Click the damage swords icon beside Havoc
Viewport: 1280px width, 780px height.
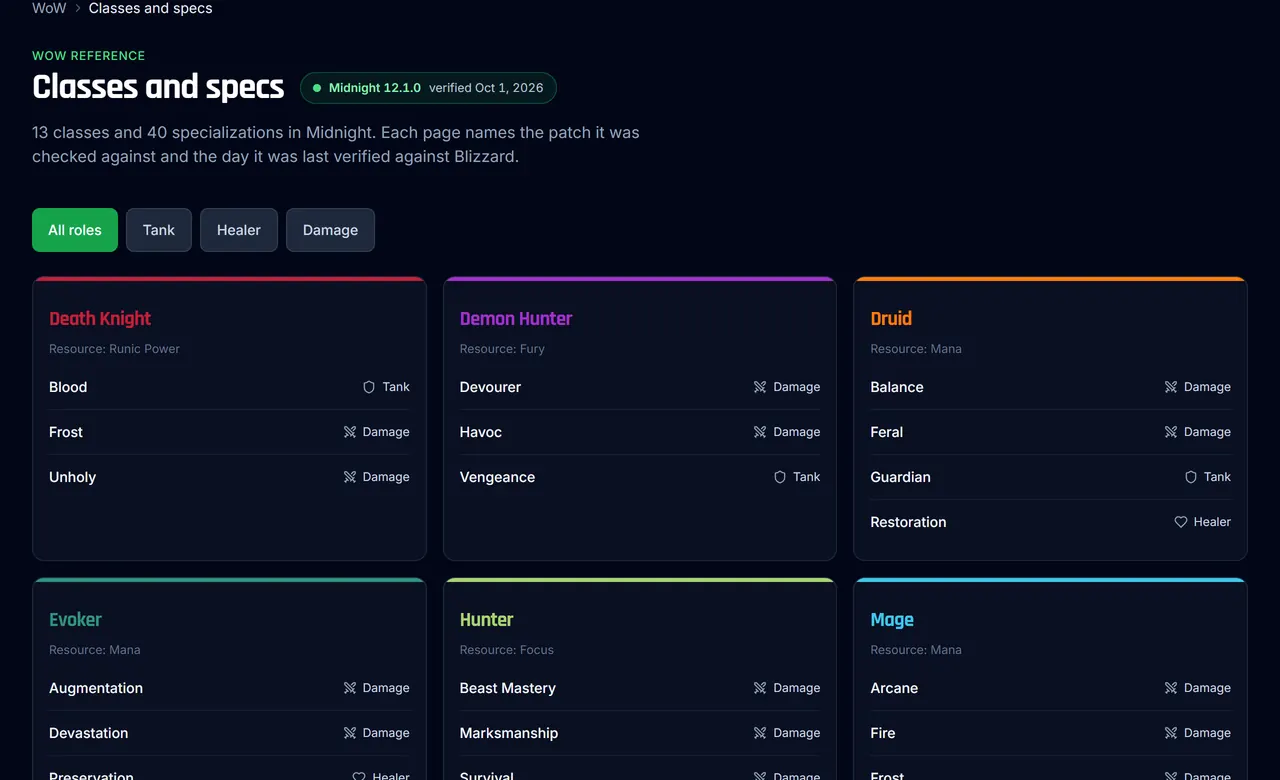pyautogui.click(x=760, y=432)
